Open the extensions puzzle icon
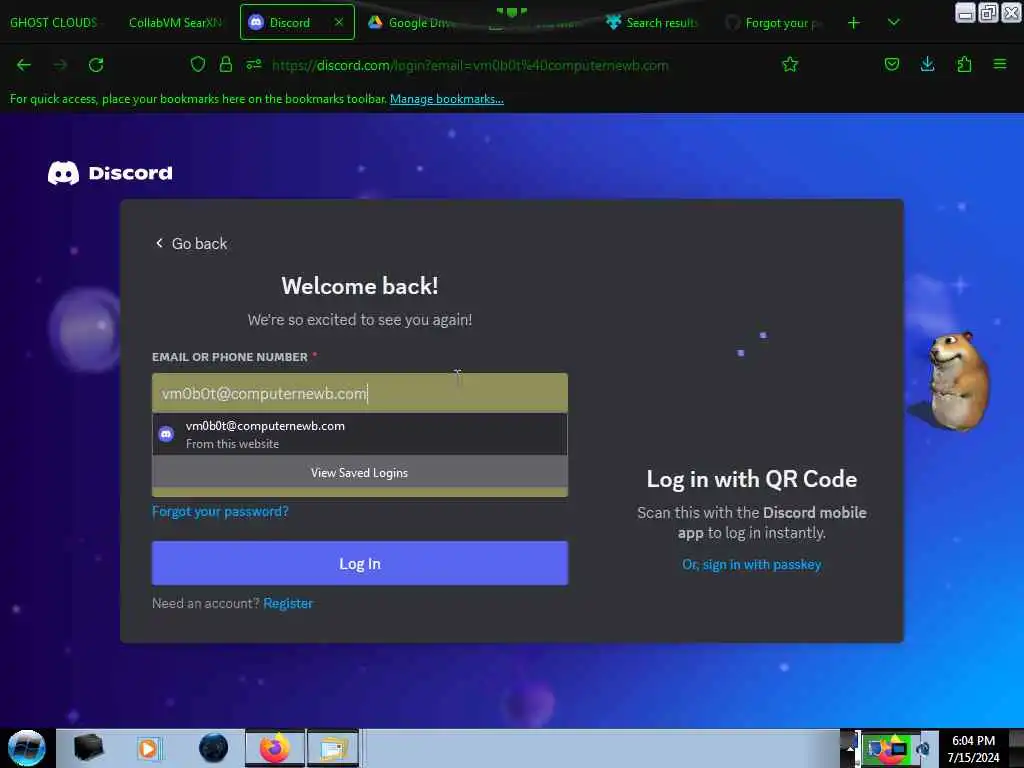This screenshot has width=1024, height=768. point(964,64)
